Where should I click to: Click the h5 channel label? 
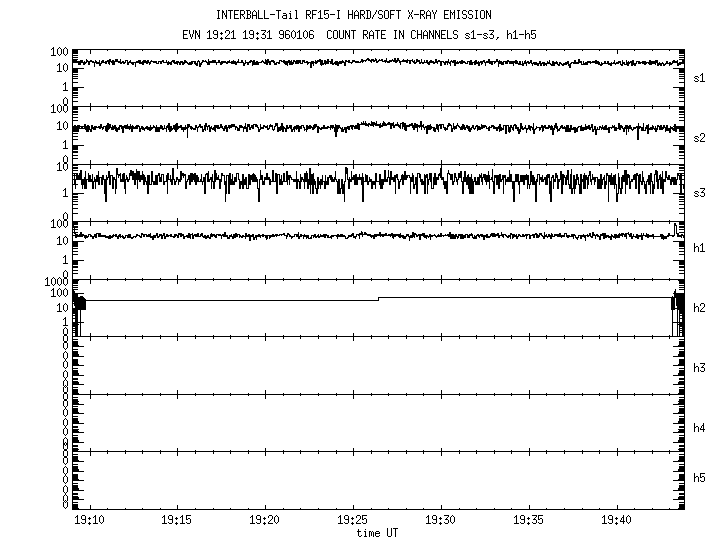699,479
